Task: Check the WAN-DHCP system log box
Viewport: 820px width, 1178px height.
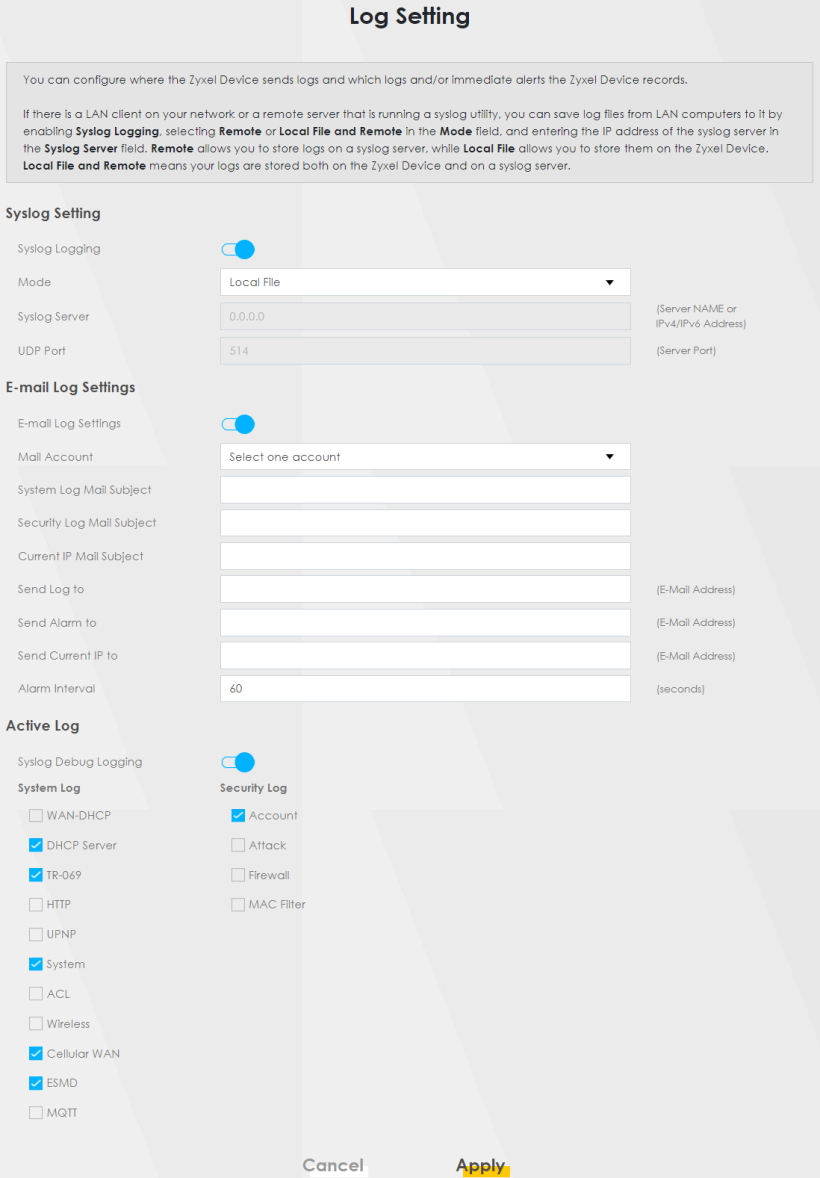Action: tap(37, 816)
